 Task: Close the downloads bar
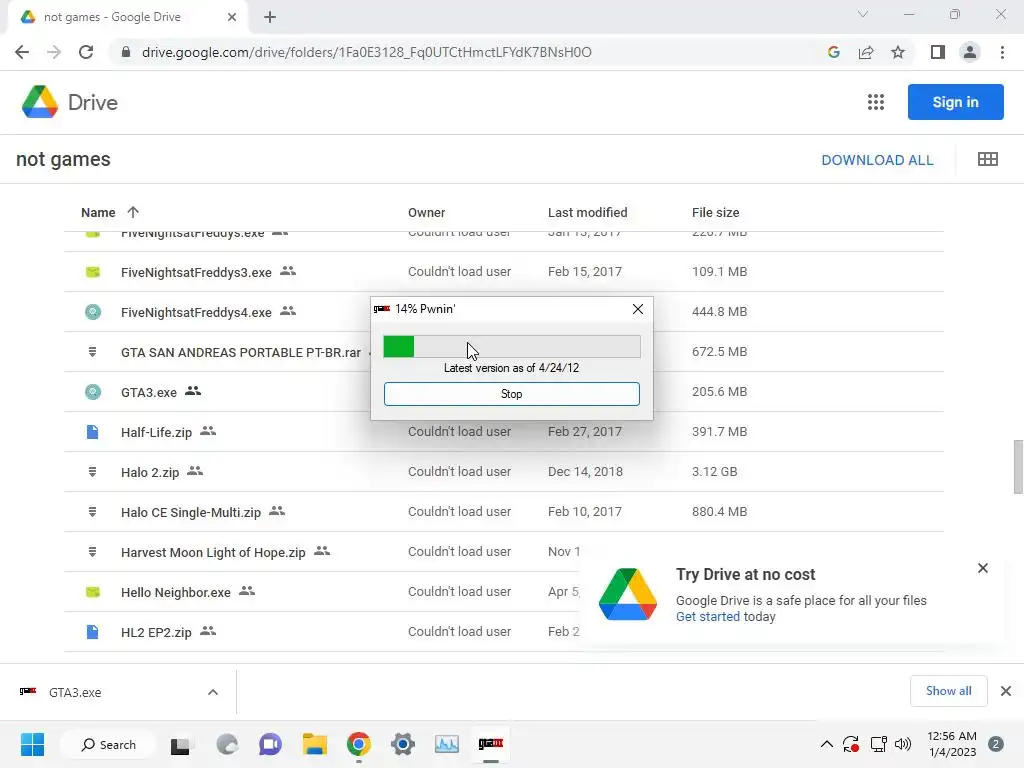[x=1006, y=691]
